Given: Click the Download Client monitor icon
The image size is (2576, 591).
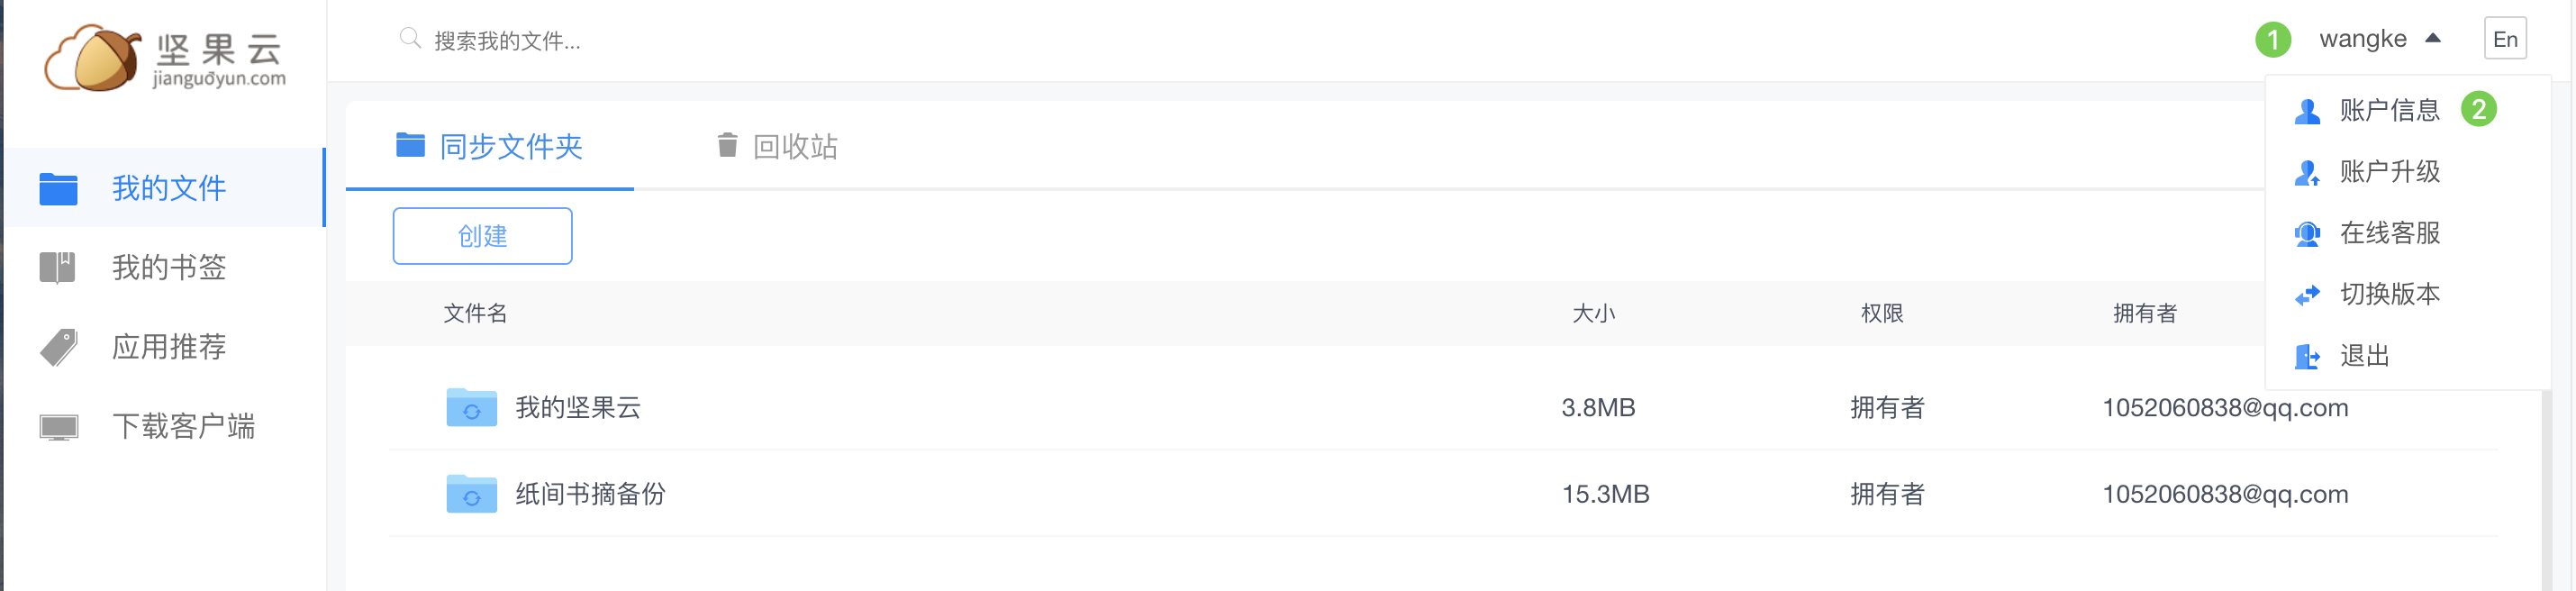Looking at the screenshot, I should coord(58,427).
